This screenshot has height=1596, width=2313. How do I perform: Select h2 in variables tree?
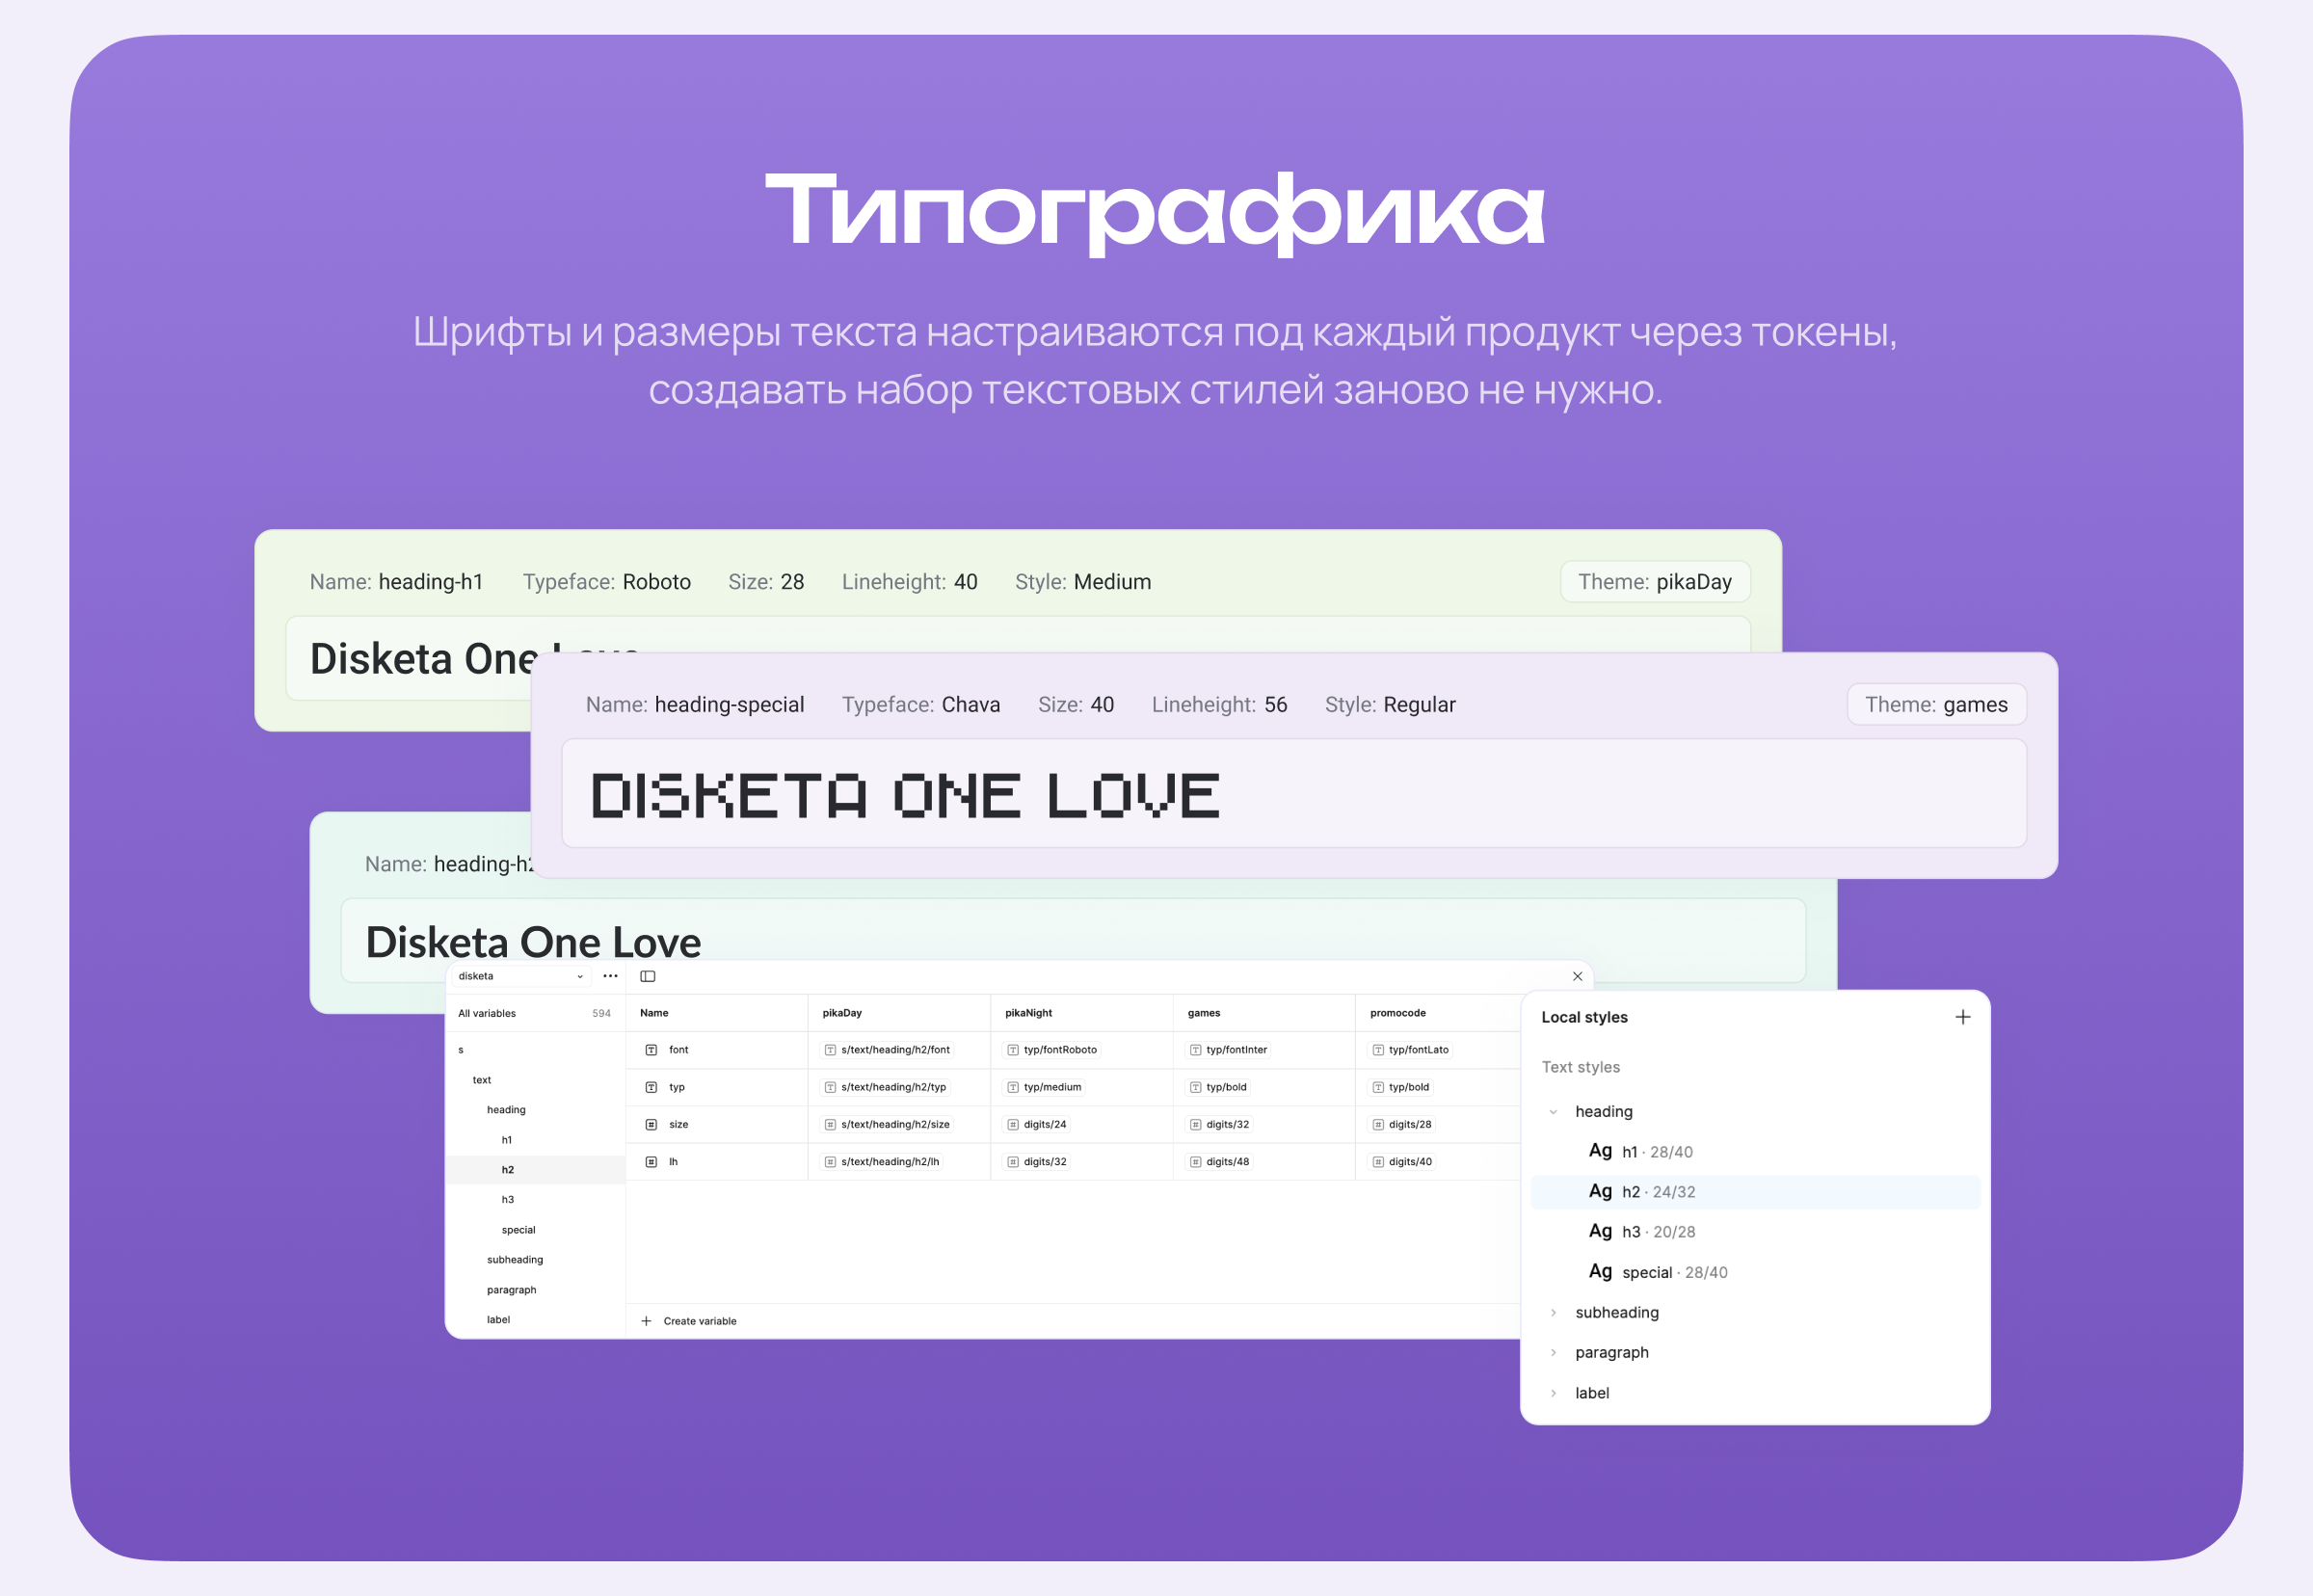[x=535, y=1170]
